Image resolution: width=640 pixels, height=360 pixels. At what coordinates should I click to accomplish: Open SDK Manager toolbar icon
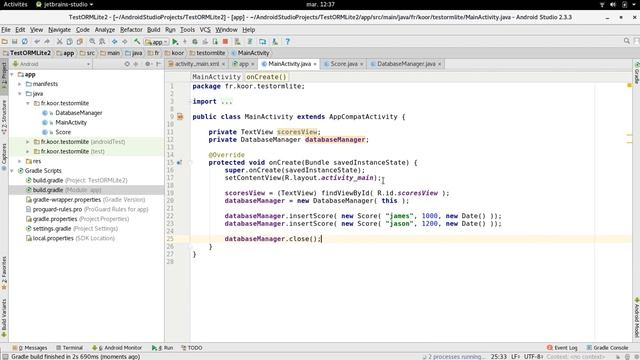(x=275, y=42)
